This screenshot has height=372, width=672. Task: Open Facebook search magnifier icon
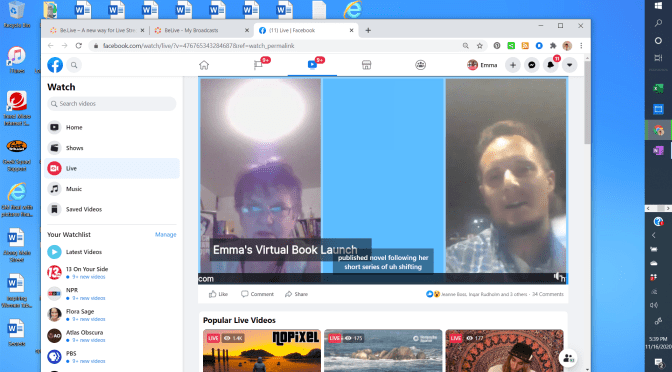pos(74,65)
